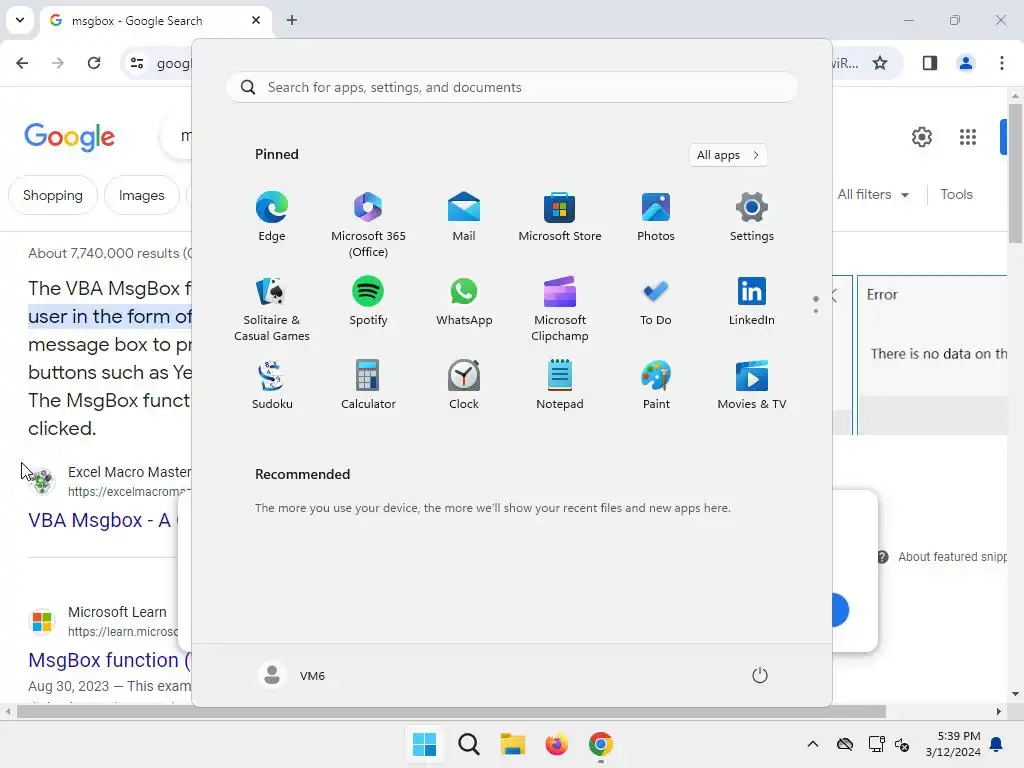This screenshot has width=1024, height=768.
Task: Open the To Do app
Action: click(656, 301)
